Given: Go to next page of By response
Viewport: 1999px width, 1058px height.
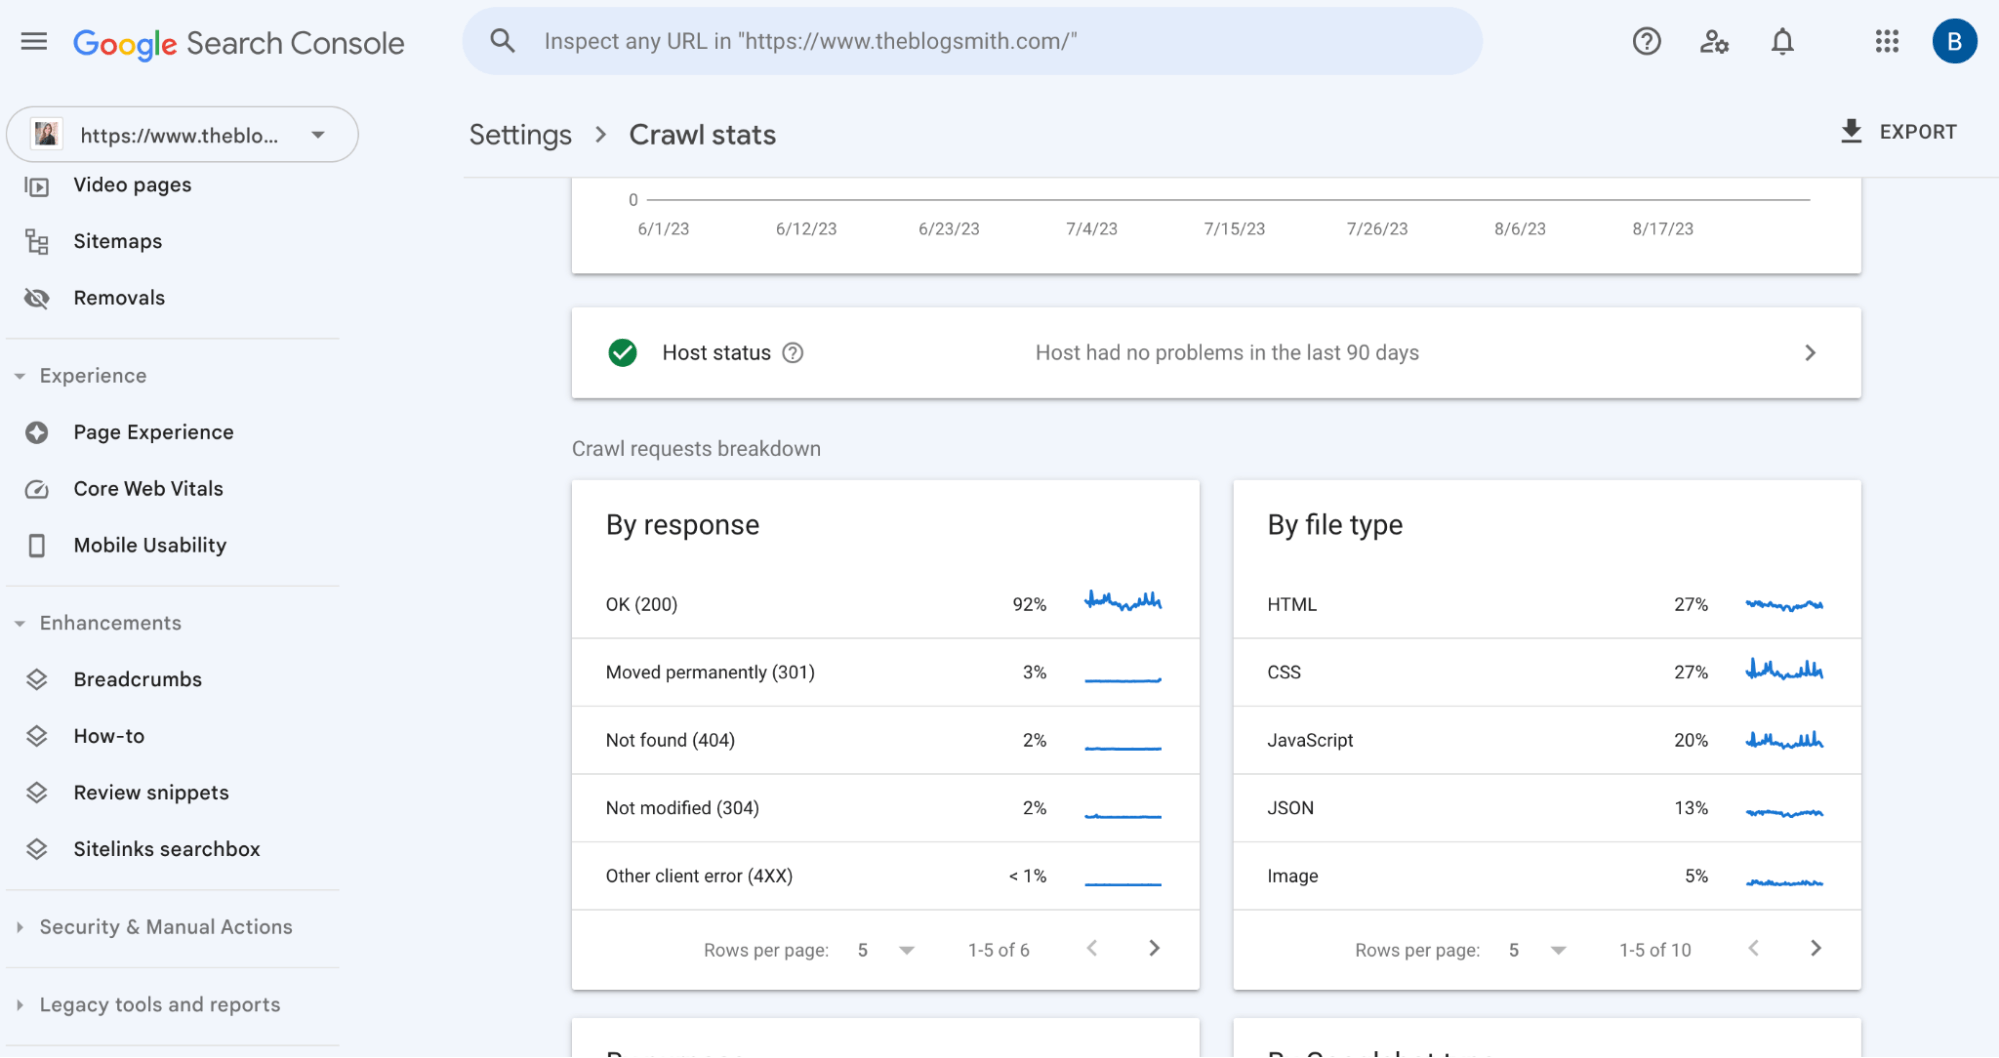Looking at the screenshot, I should click(1154, 949).
